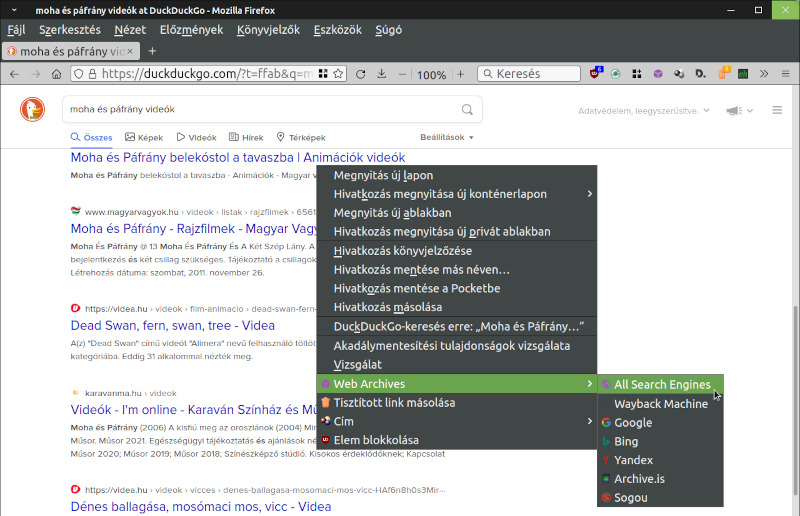Open the Fájl menu
800x516 pixels.
[x=16, y=30]
